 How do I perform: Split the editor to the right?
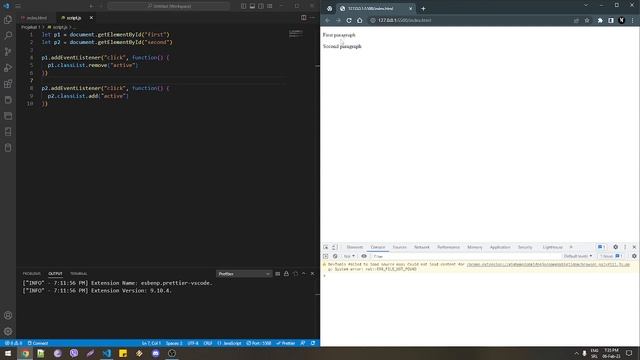[303, 18]
